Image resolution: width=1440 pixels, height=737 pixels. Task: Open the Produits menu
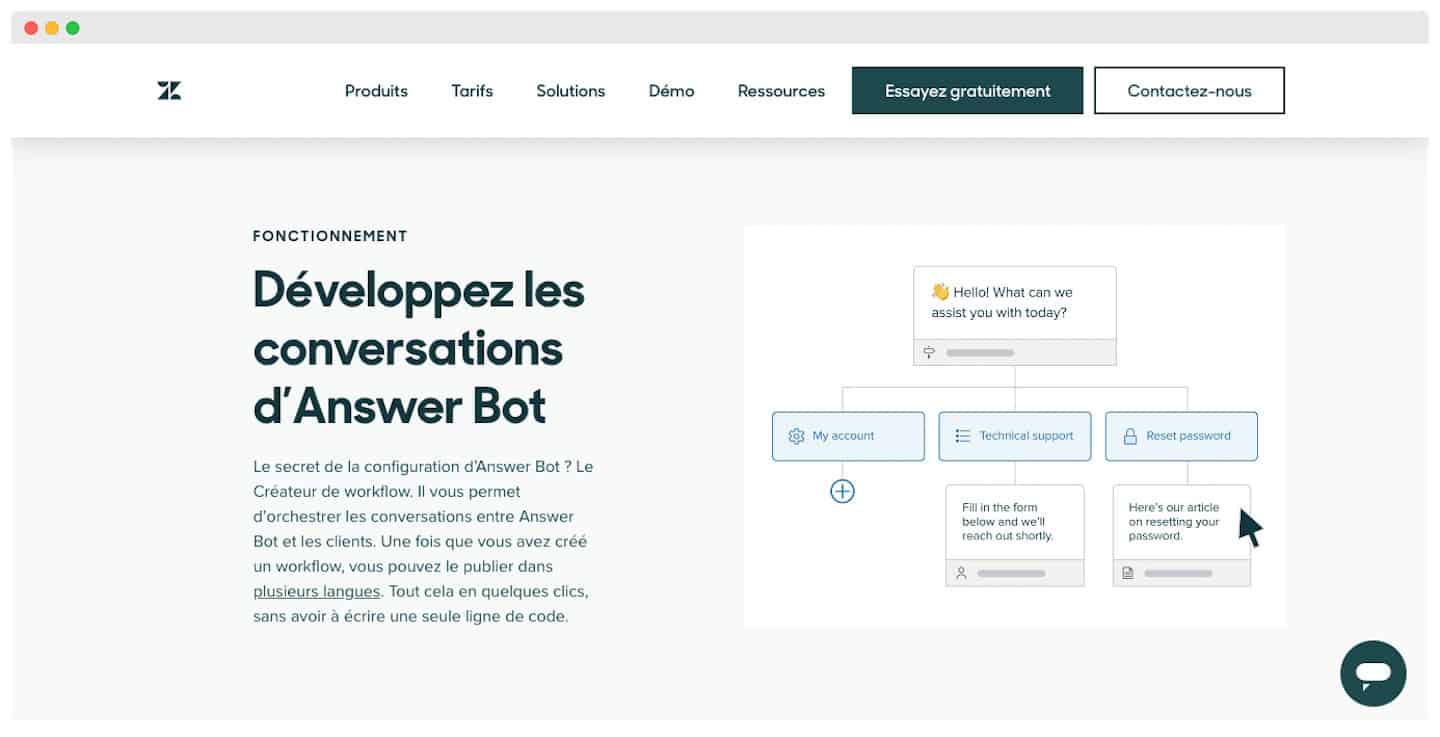point(376,91)
